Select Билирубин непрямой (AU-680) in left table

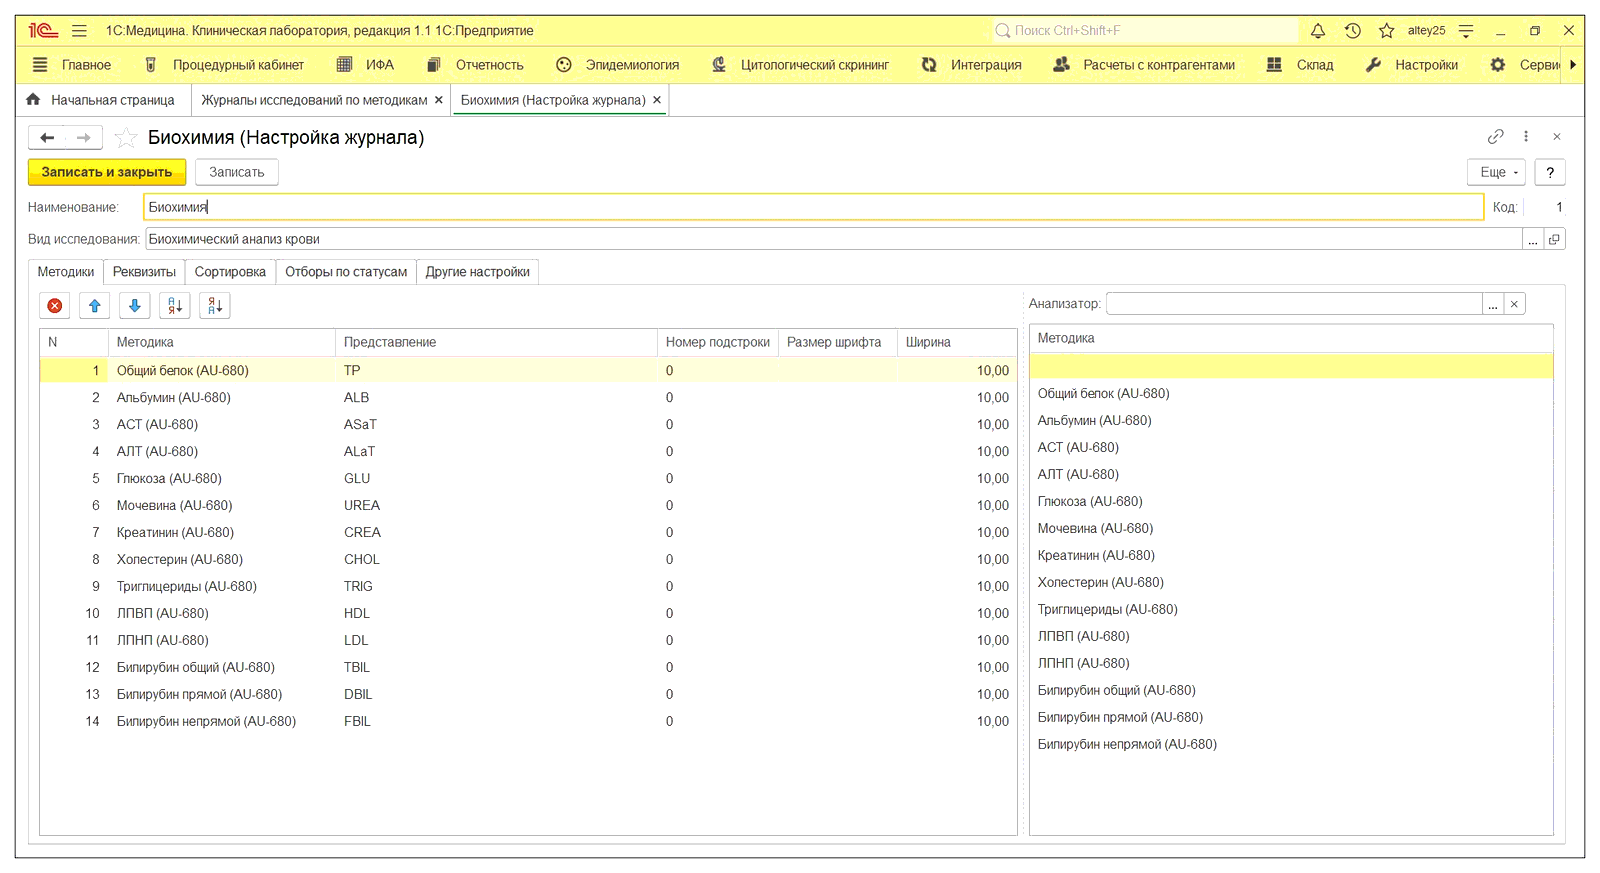point(528,722)
